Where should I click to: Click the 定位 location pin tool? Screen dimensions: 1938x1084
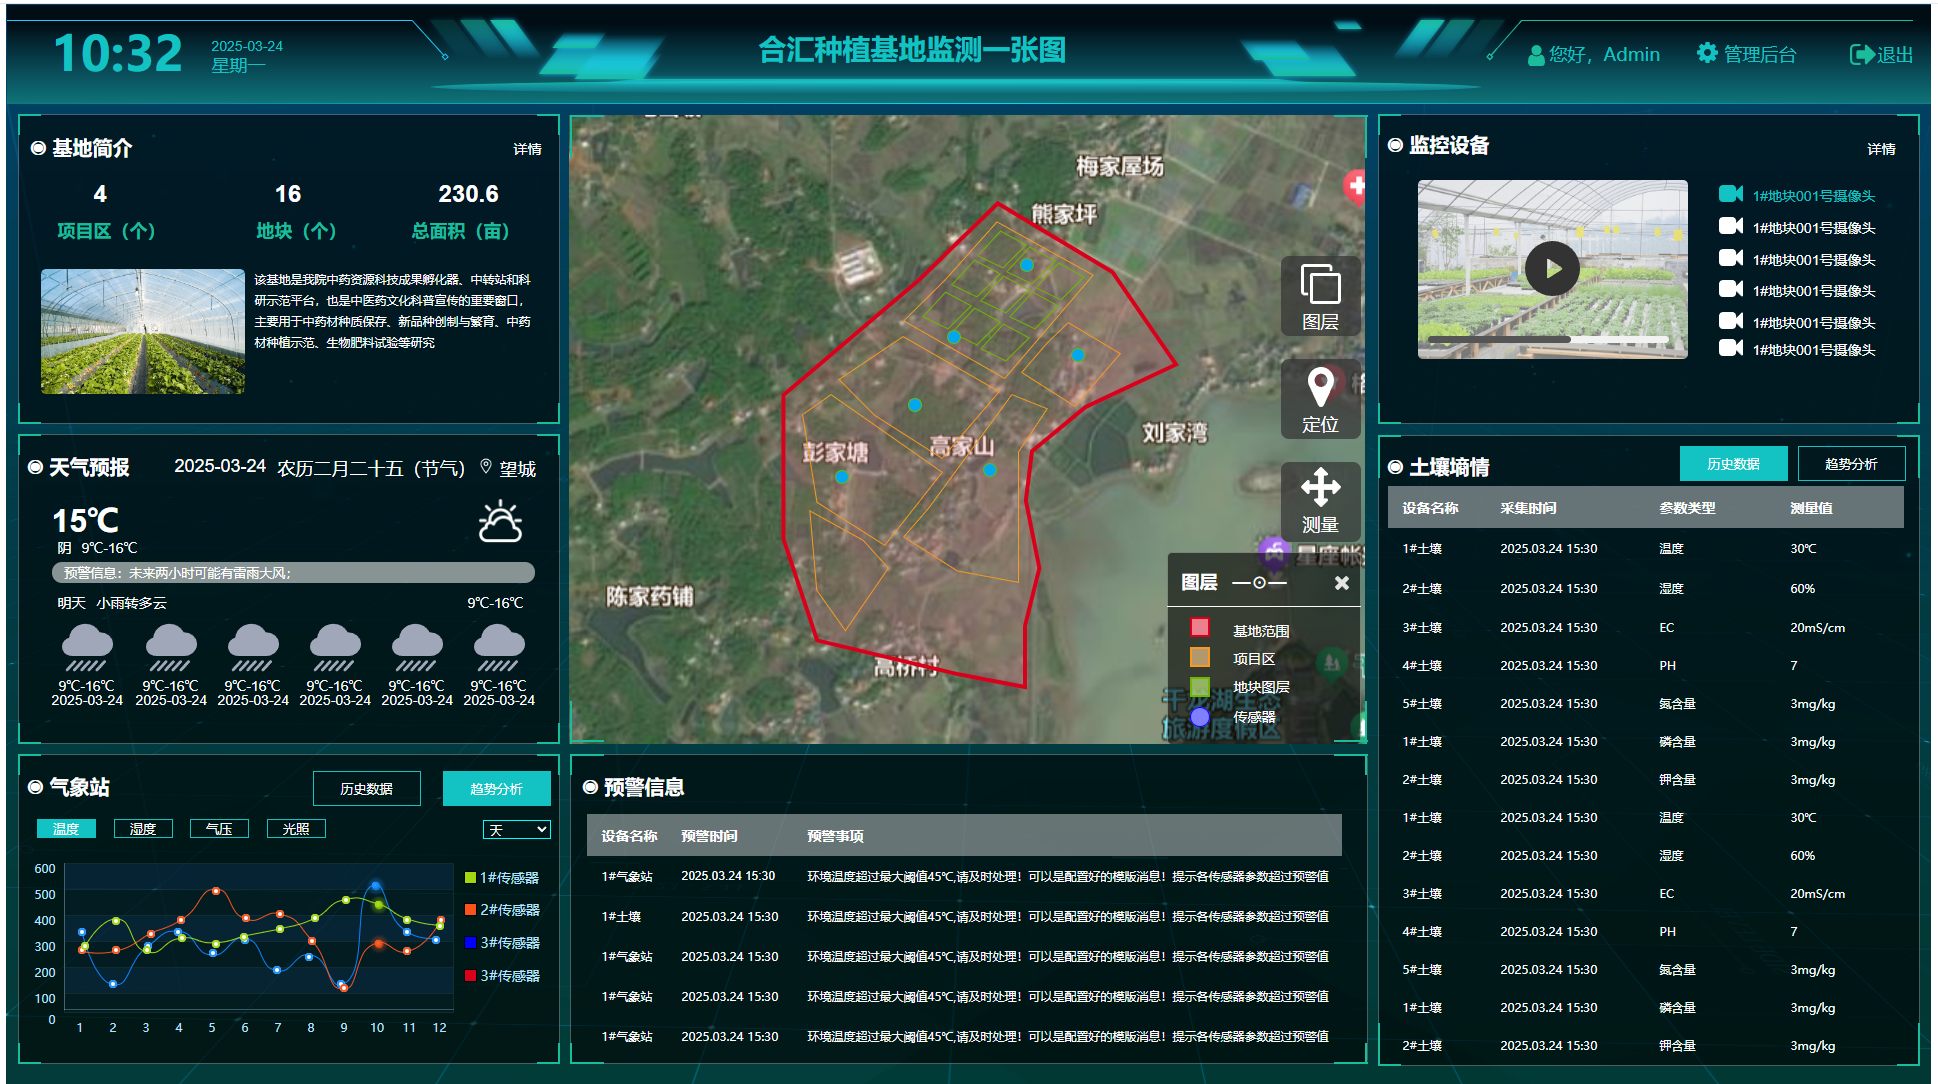(1320, 398)
